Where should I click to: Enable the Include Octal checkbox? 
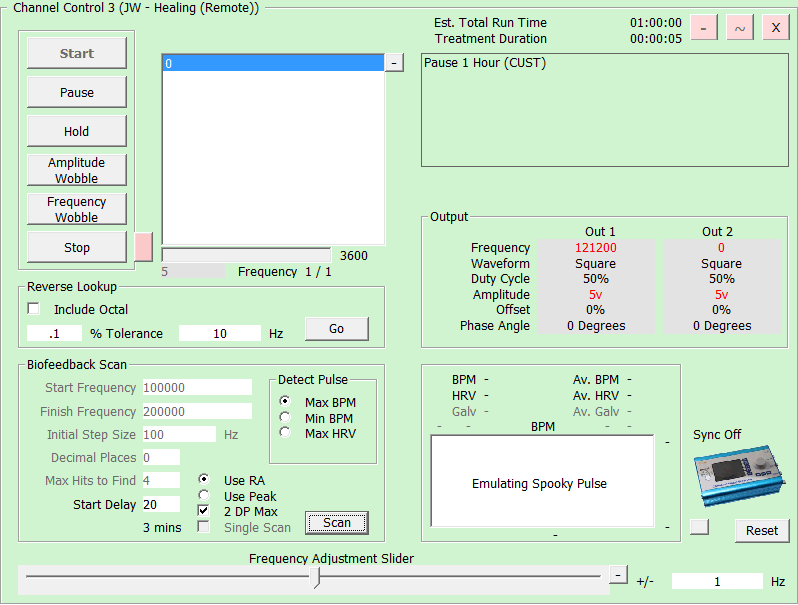(34, 309)
